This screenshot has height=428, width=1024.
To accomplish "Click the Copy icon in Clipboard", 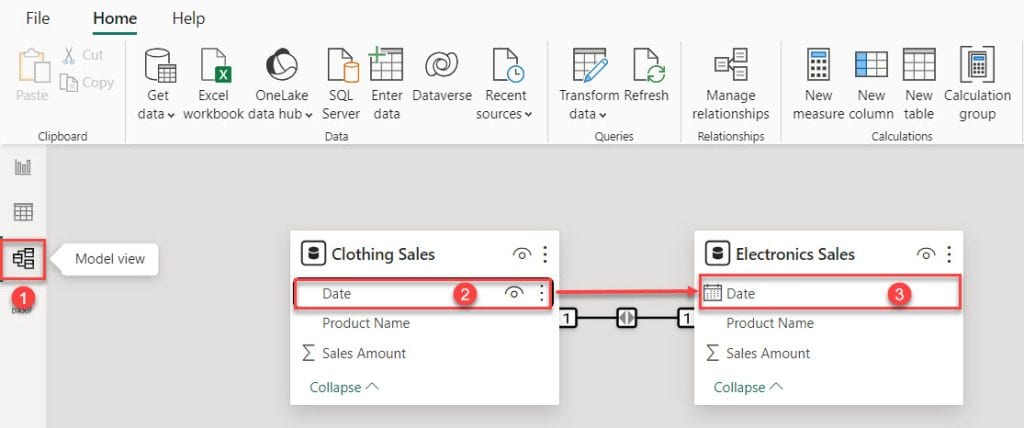I will pyautogui.click(x=69, y=83).
